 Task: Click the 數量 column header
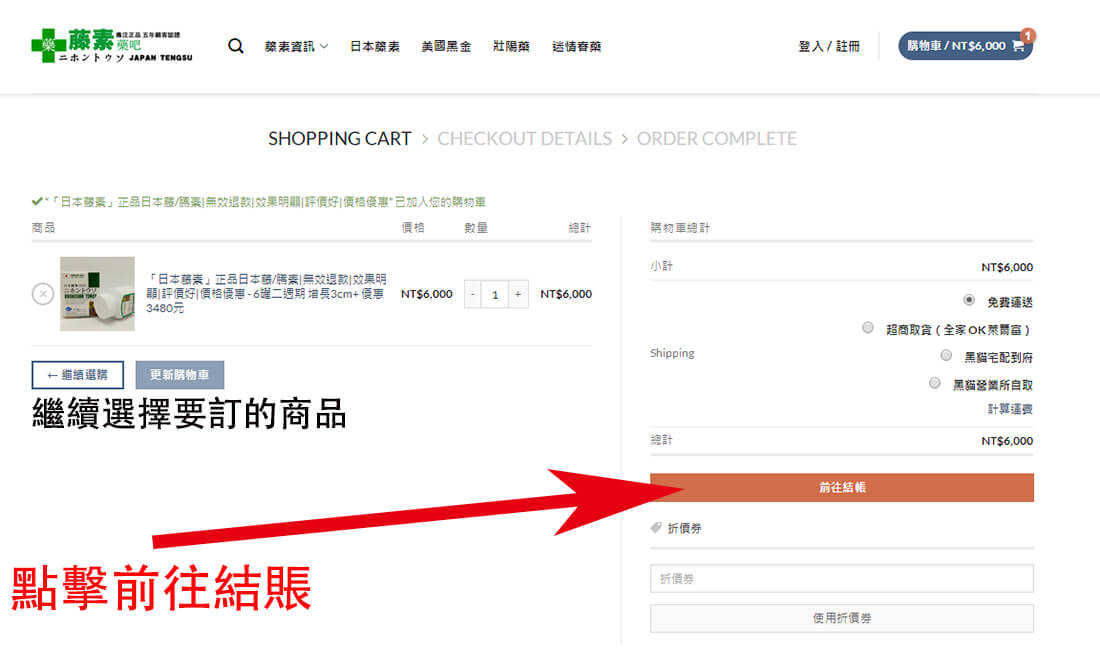click(x=476, y=228)
